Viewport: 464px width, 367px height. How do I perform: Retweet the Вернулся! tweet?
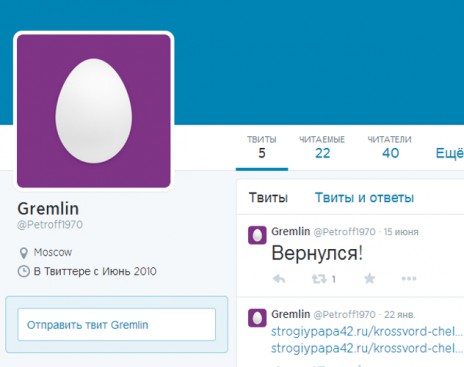tap(319, 279)
